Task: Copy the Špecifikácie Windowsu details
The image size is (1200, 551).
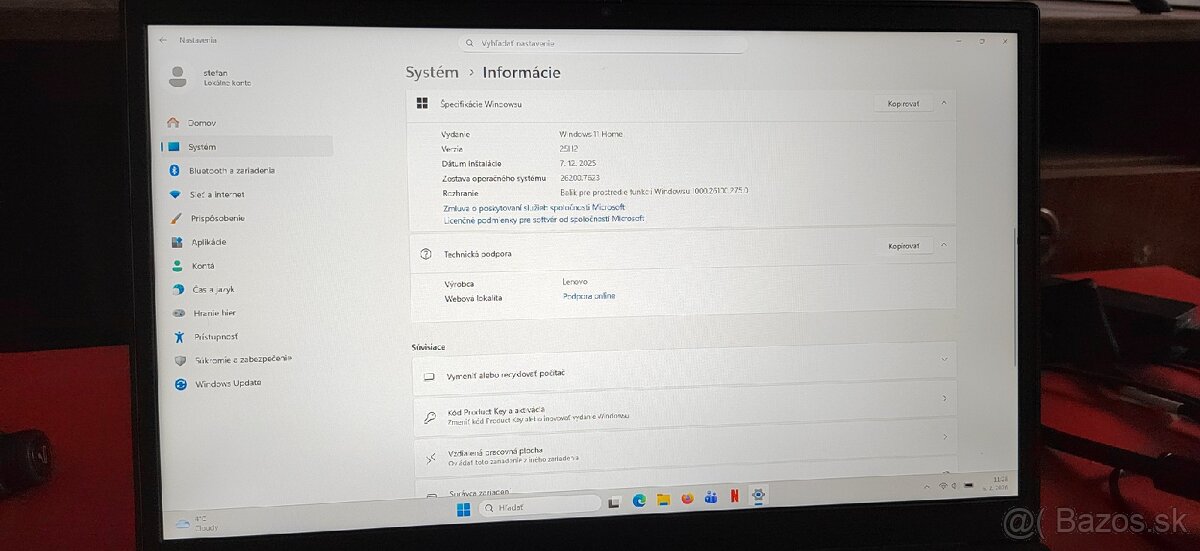Action: pos(903,103)
